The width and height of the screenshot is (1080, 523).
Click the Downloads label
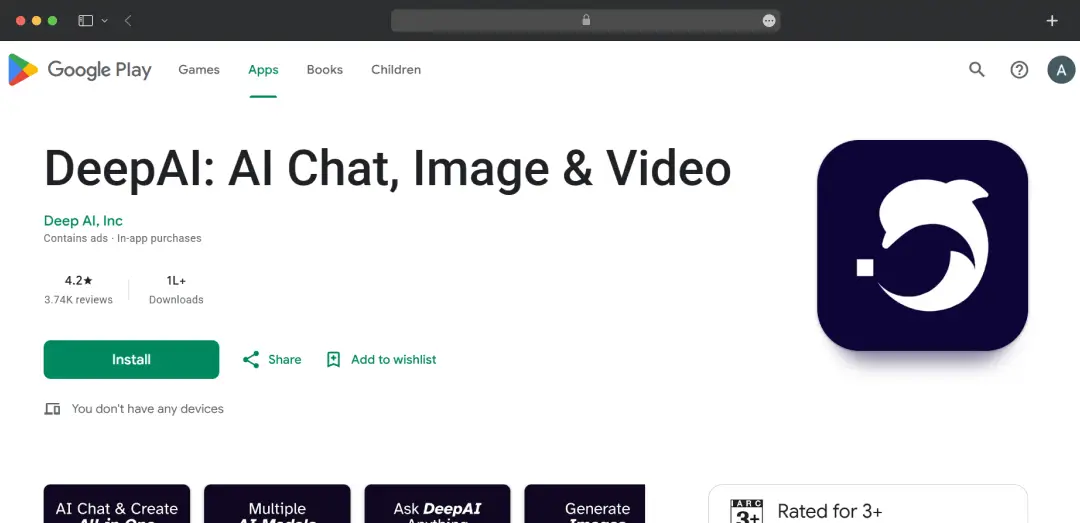point(176,300)
